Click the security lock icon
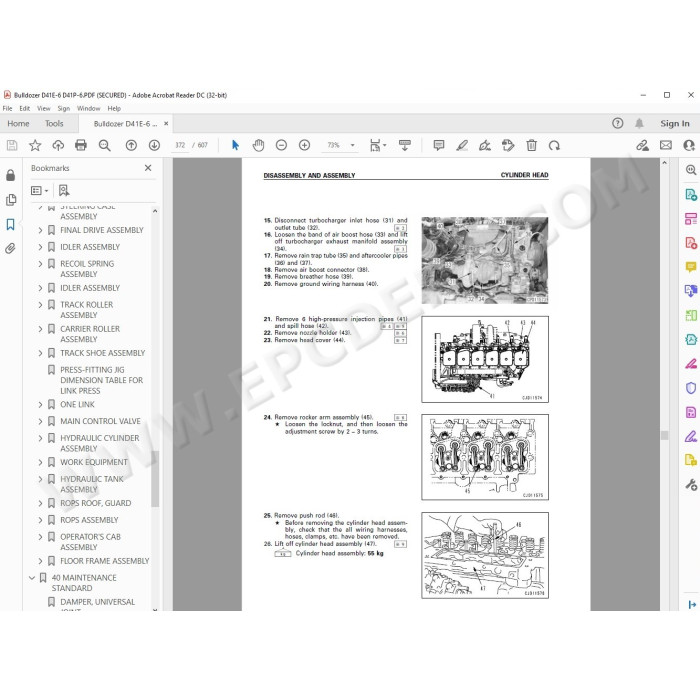This screenshot has height=700, width=700. [11, 175]
